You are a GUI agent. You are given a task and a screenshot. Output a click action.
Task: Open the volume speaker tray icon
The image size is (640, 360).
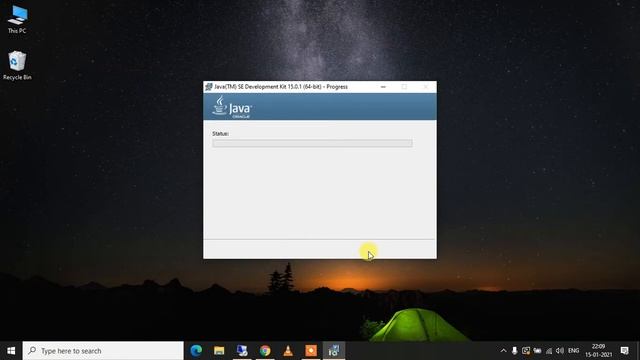[x=560, y=351]
